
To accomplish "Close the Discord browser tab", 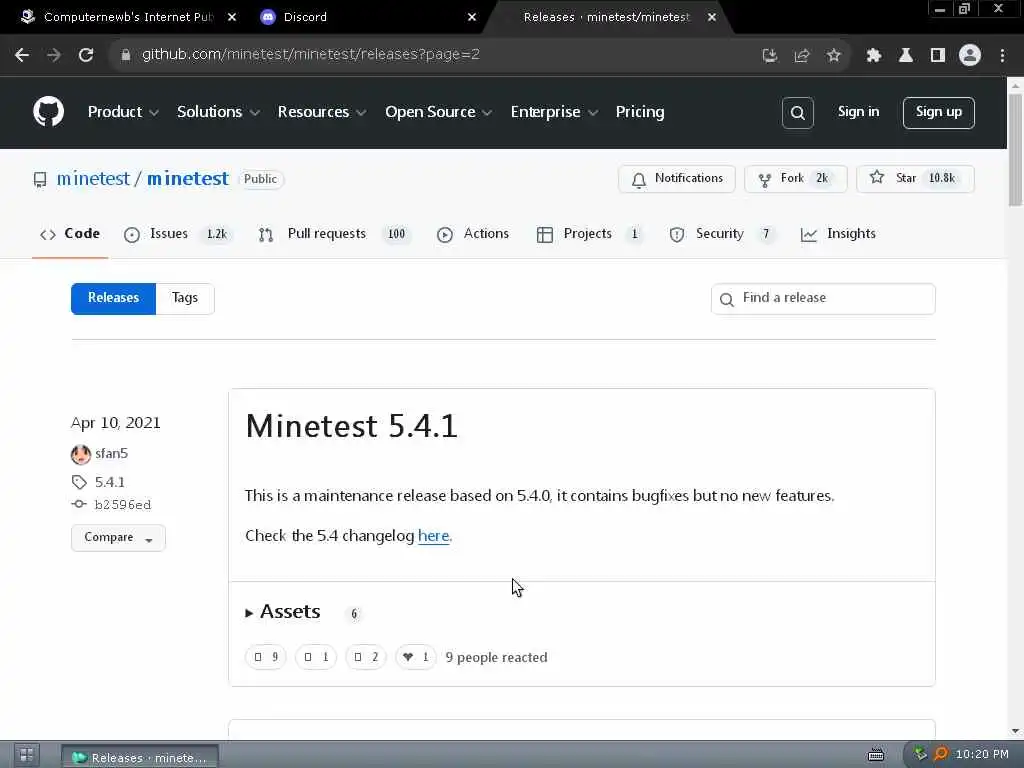I will (x=472, y=17).
